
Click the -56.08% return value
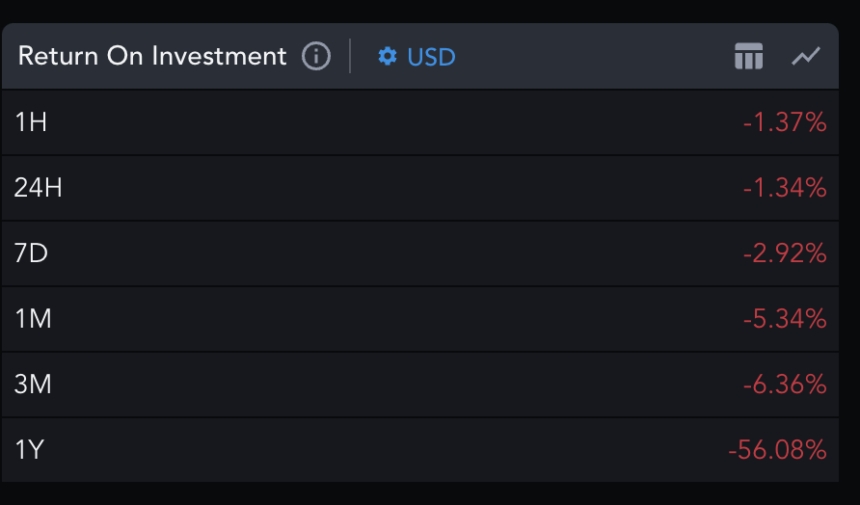point(777,450)
